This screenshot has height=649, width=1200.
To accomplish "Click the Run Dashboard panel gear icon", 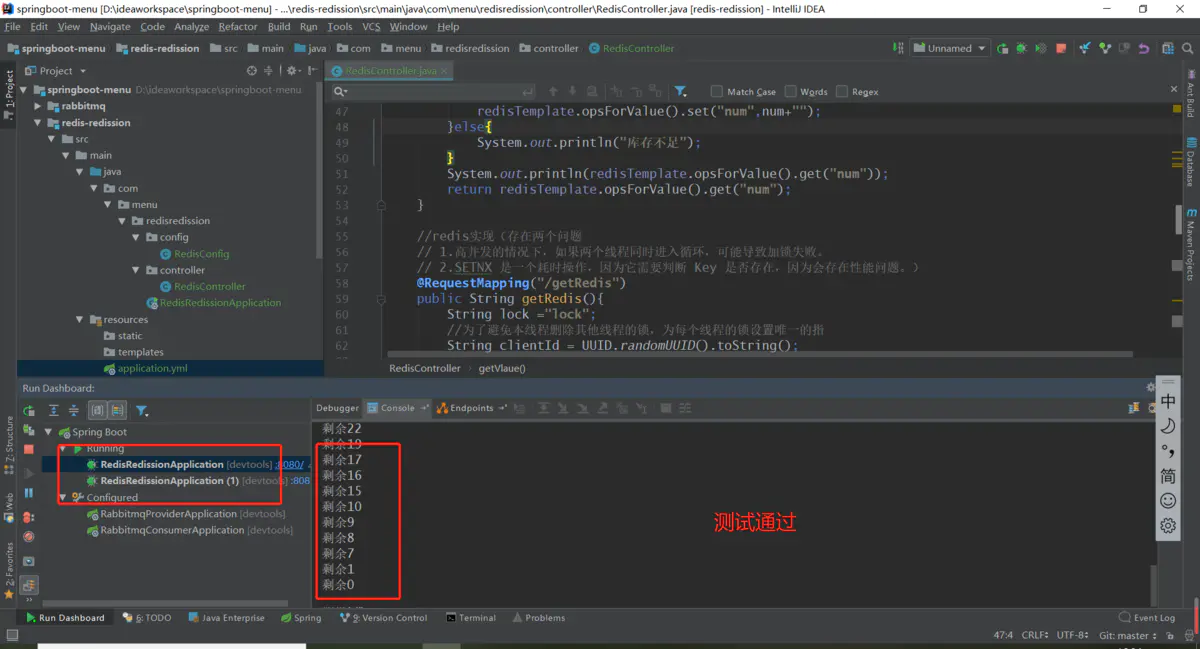I will 1150,388.
